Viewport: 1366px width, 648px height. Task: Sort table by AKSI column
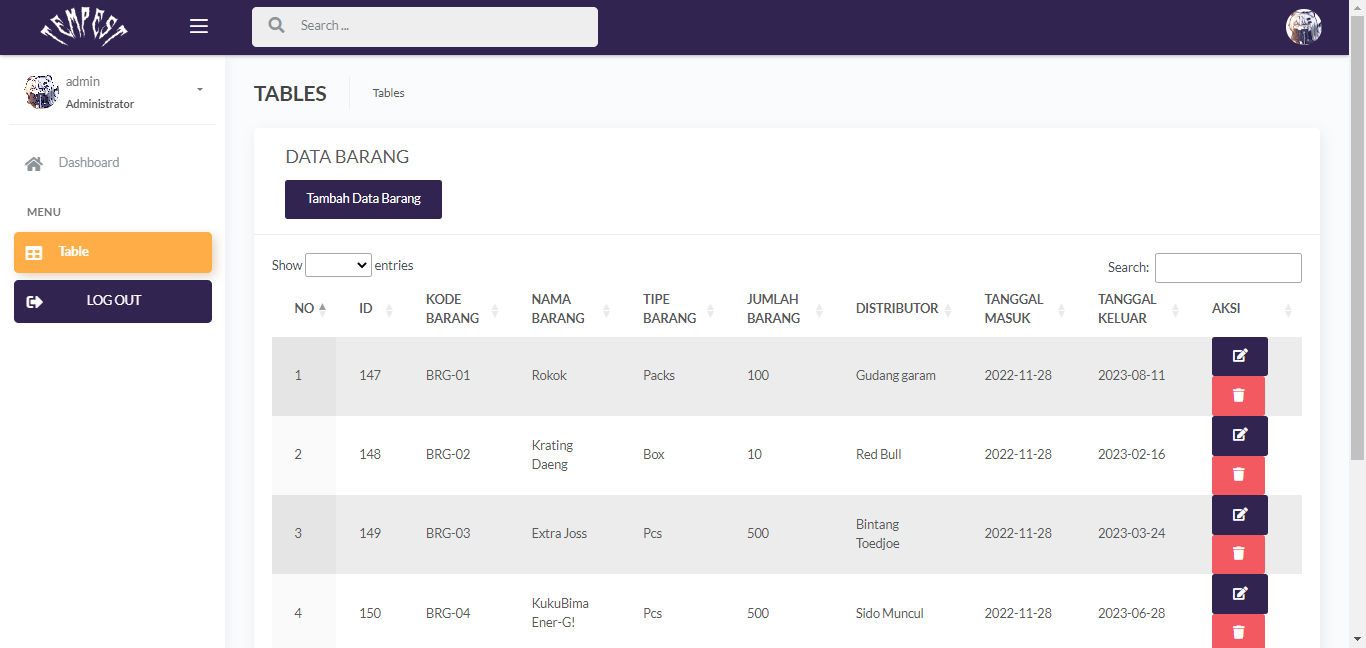click(1245, 309)
